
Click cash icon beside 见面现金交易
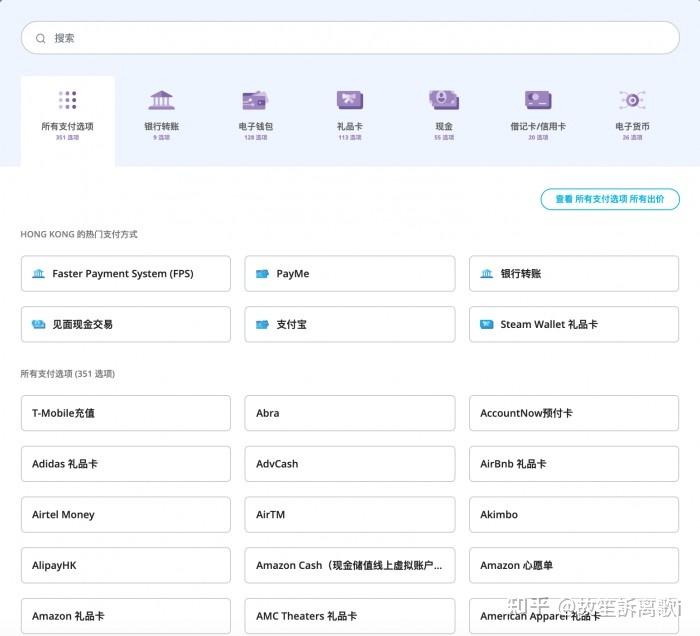(x=39, y=324)
